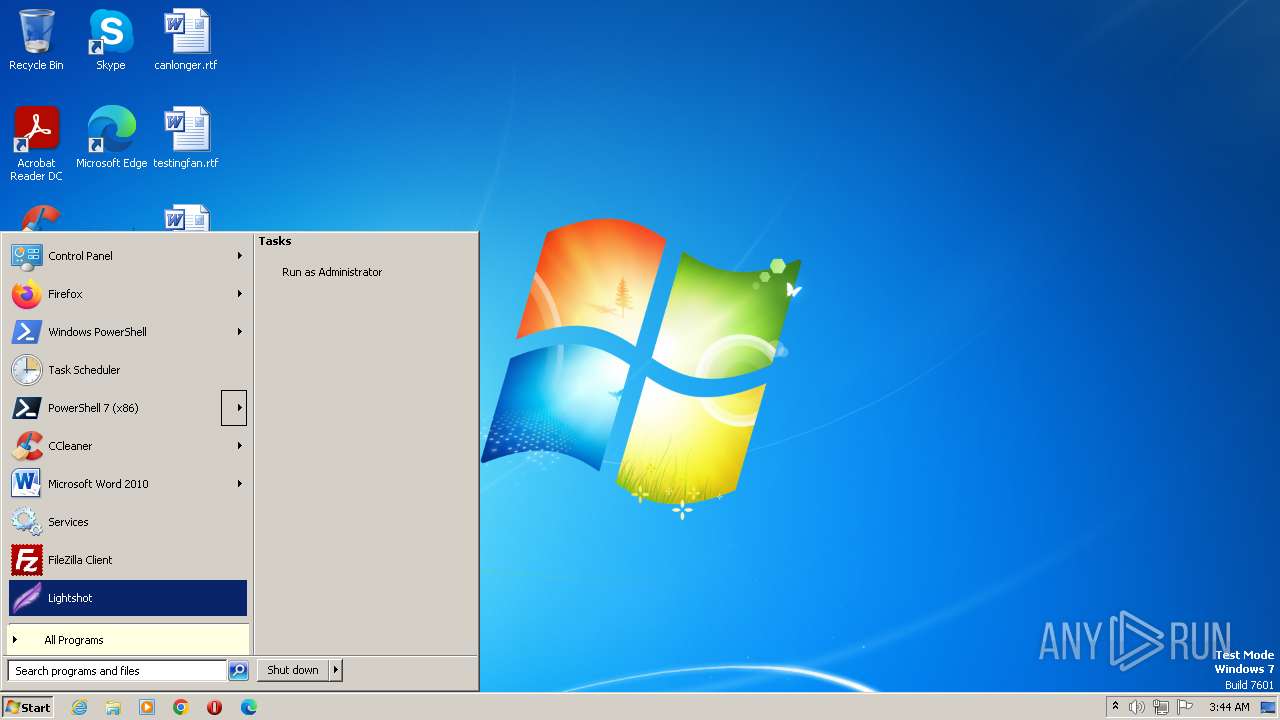Click the 3:44 AM system clock
Viewport: 1280px width, 720px height.
click(x=1229, y=707)
